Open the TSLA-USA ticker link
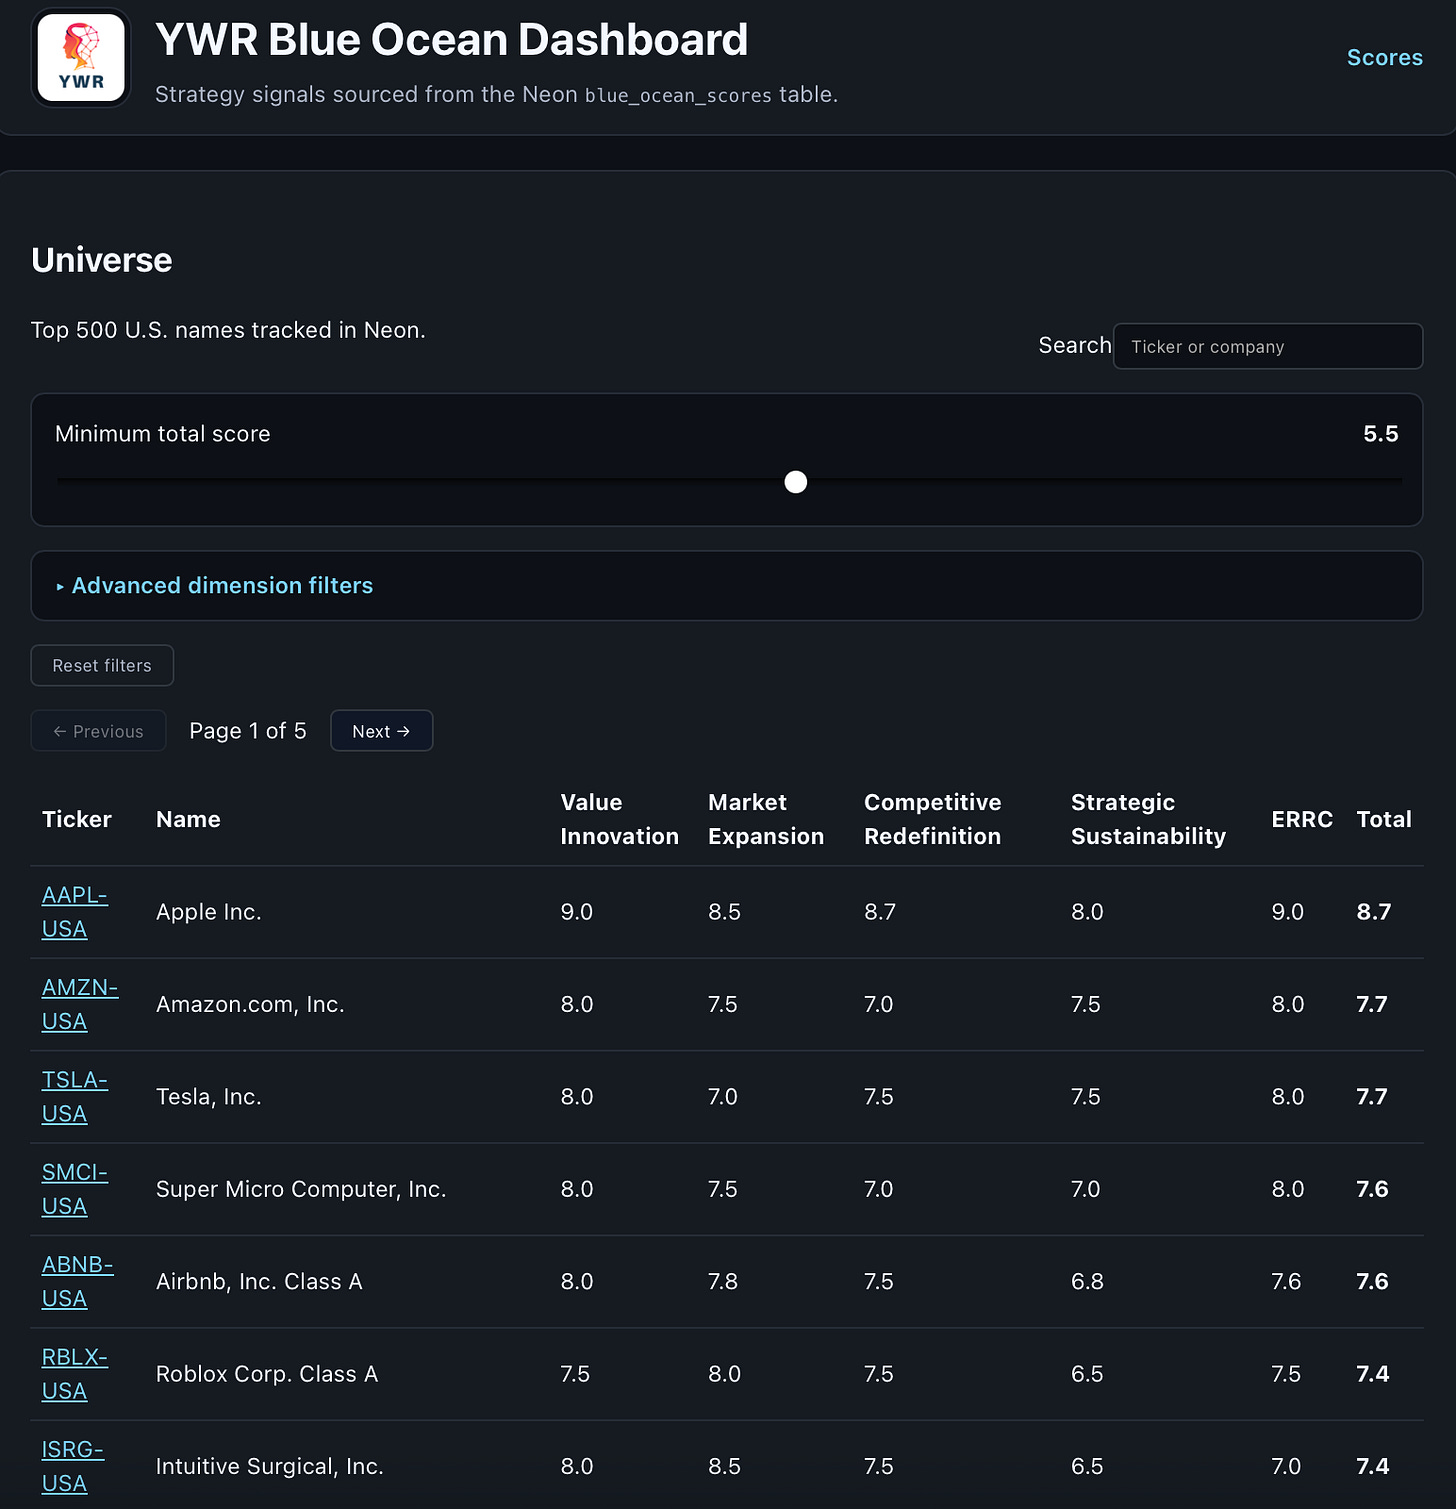The width and height of the screenshot is (1456, 1509). 75,1097
